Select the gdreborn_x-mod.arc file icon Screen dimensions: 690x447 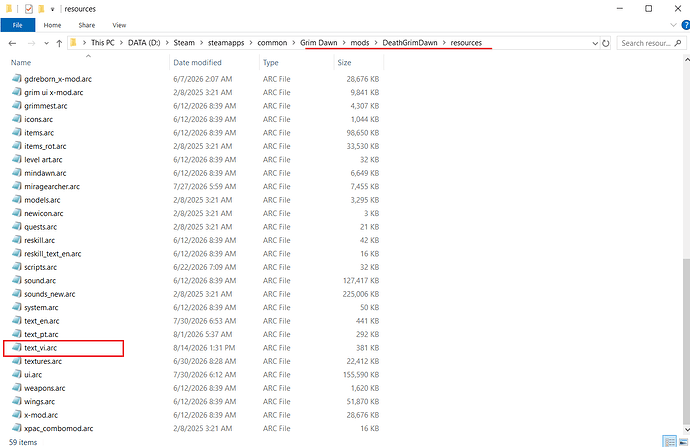tap(17, 78)
